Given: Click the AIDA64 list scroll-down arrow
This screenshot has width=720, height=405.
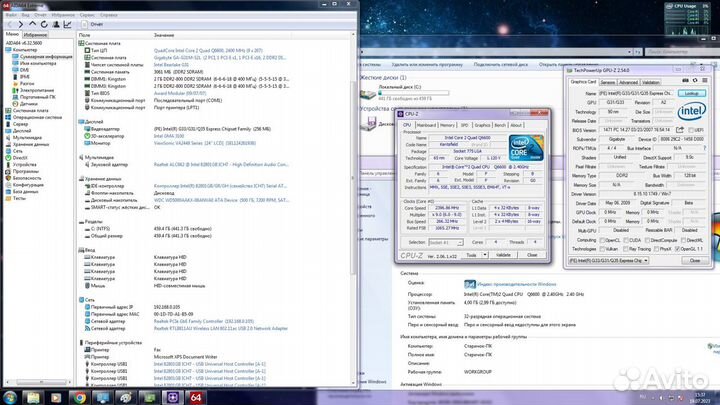Looking at the screenshot, I should [353, 382].
